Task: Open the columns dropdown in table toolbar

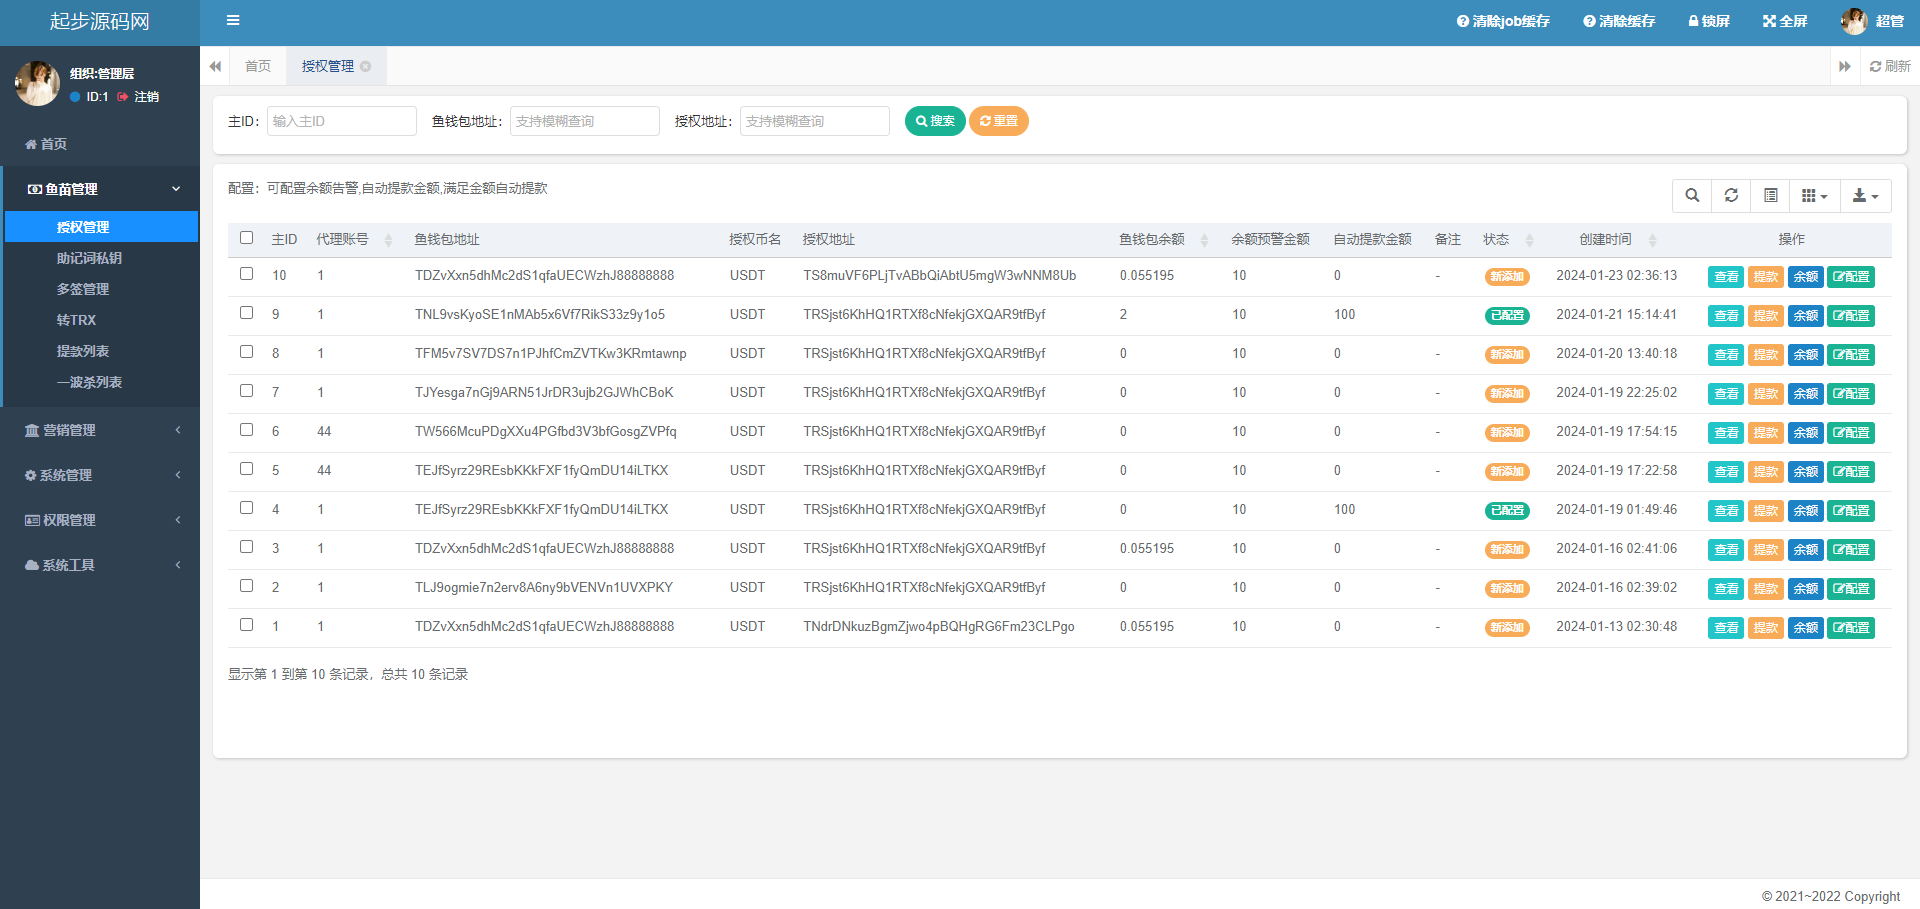Action: (1814, 196)
